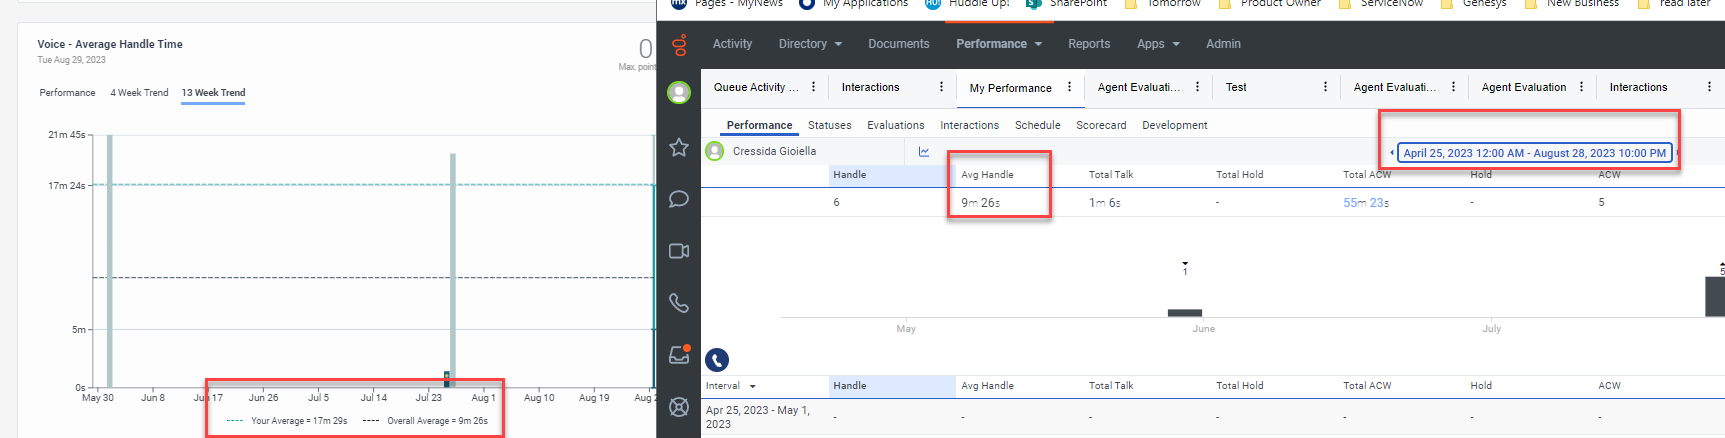Open the kebab menu on Test tab
Image resolution: width=1725 pixels, height=438 pixels.
point(1325,87)
